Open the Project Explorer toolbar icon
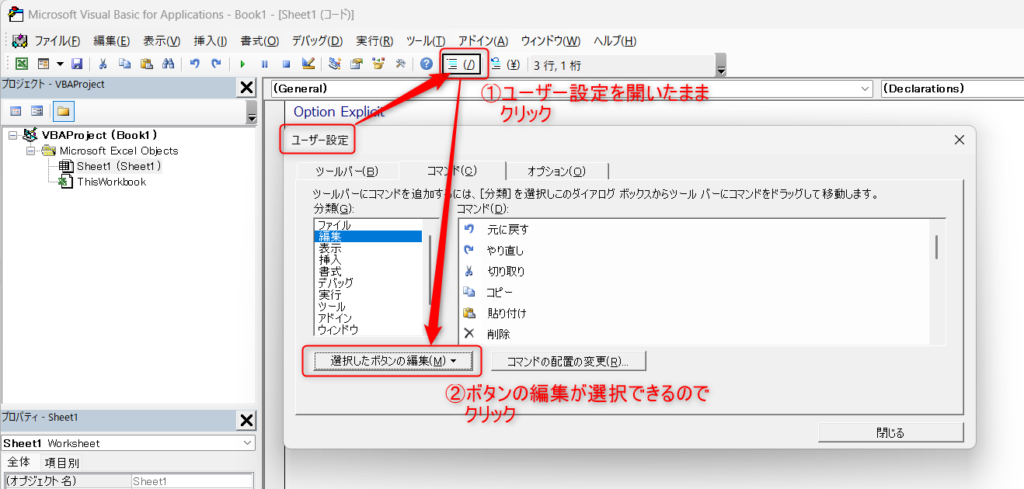 [x=335, y=64]
